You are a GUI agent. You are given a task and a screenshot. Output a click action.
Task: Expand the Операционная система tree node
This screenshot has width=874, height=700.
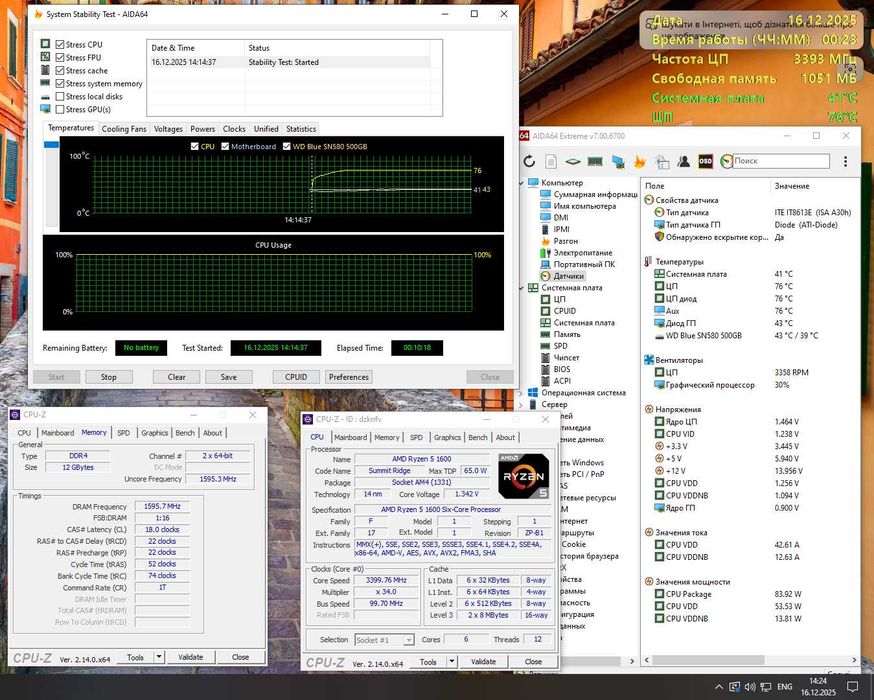click(522, 392)
